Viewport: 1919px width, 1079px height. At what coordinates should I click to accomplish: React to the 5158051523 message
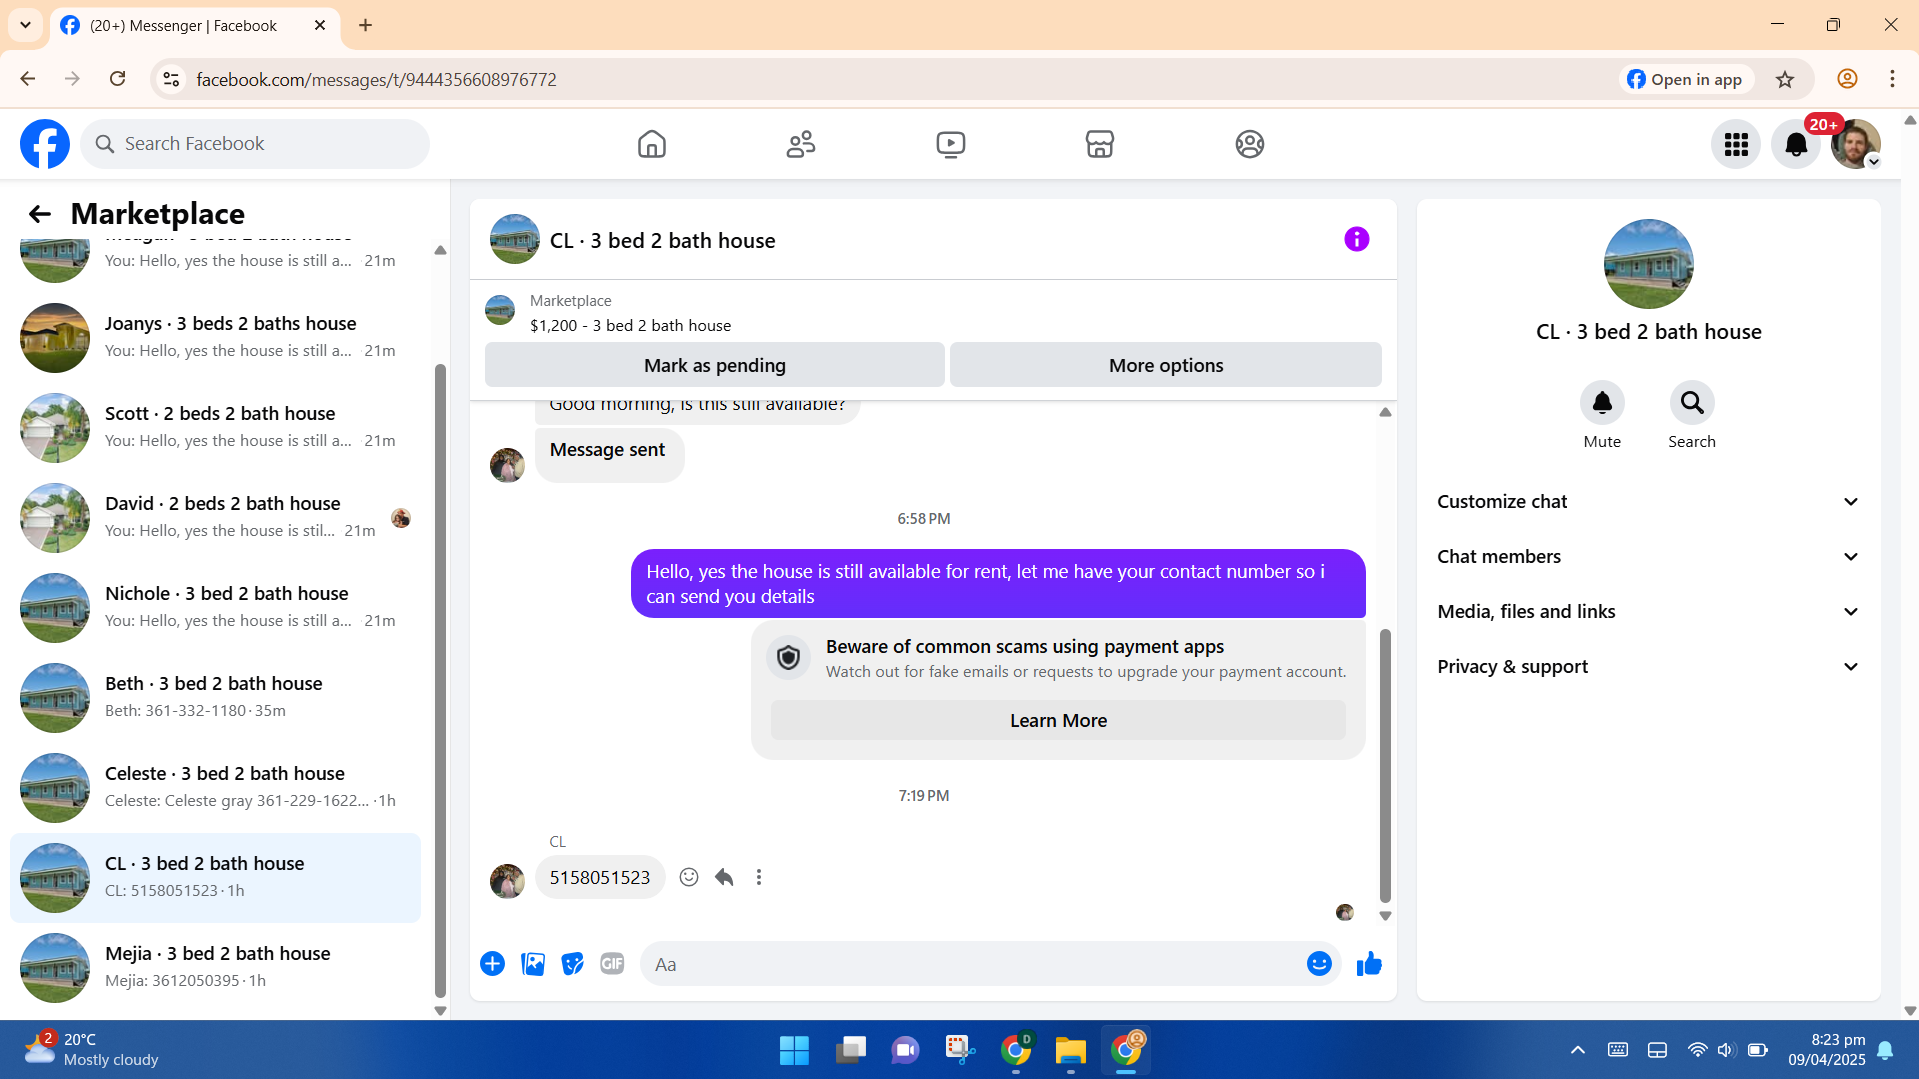(689, 877)
